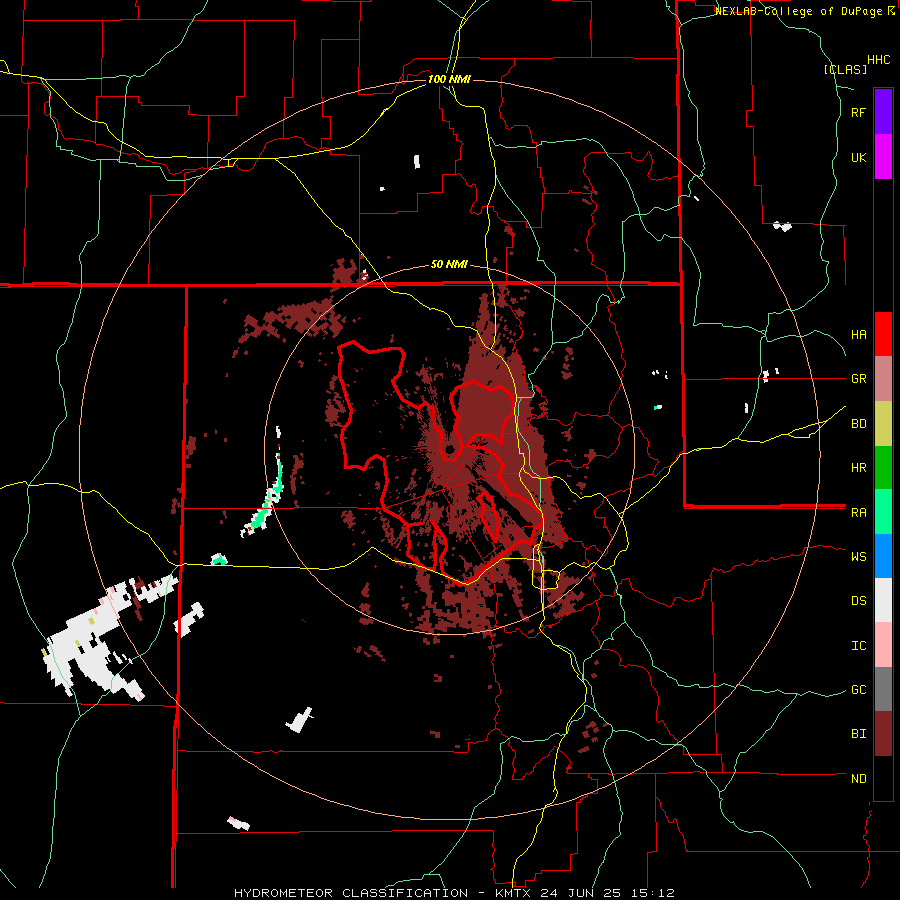
Task: Click the [CLAS] units label
Action: click(845, 70)
